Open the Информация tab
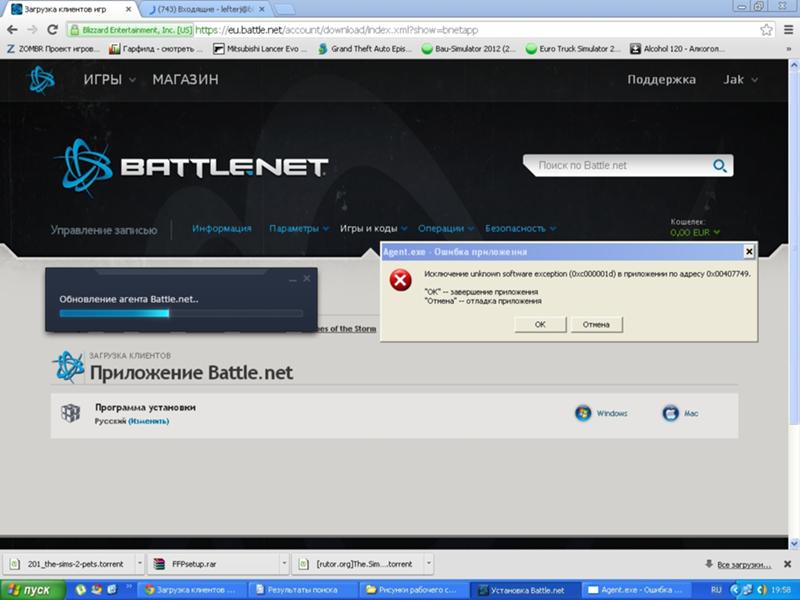Image resolution: width=800 pixels, height=600 pixels. point(221,229)
